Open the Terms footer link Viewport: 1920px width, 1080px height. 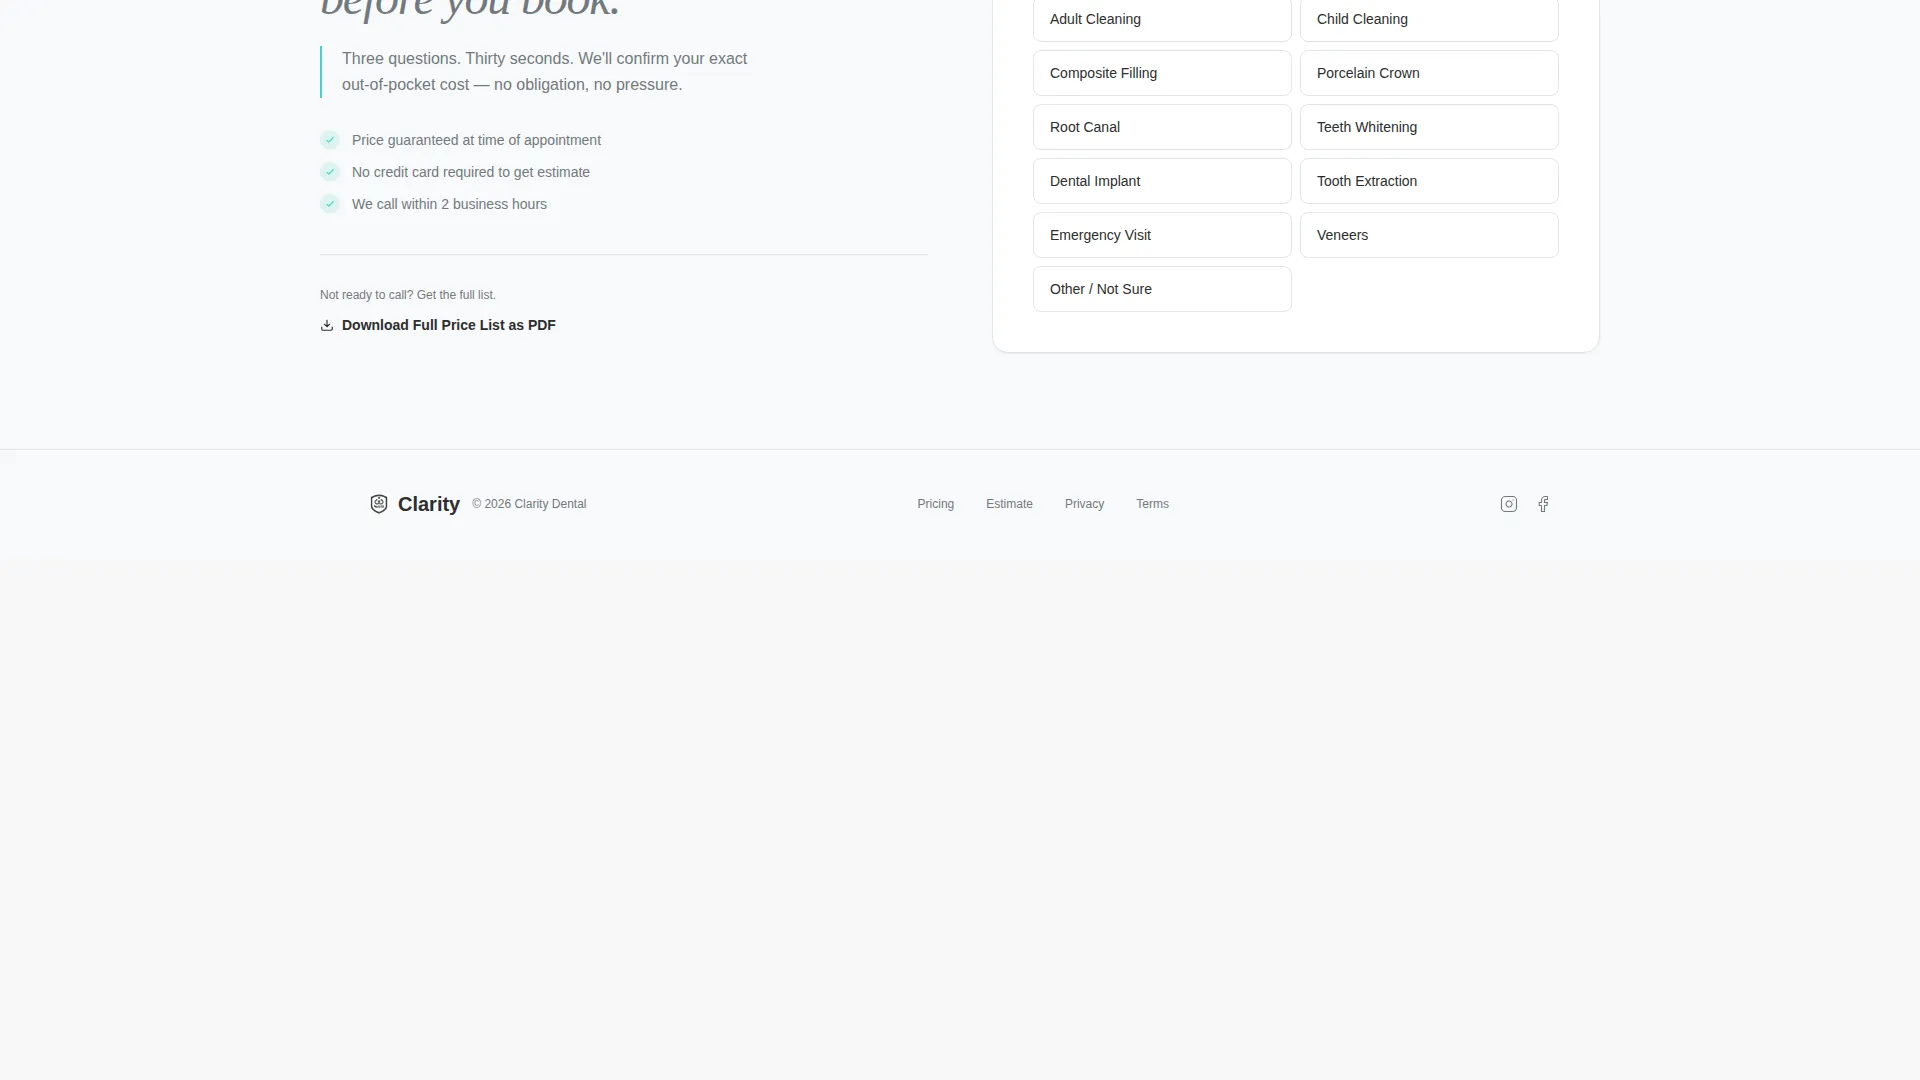1152,504
